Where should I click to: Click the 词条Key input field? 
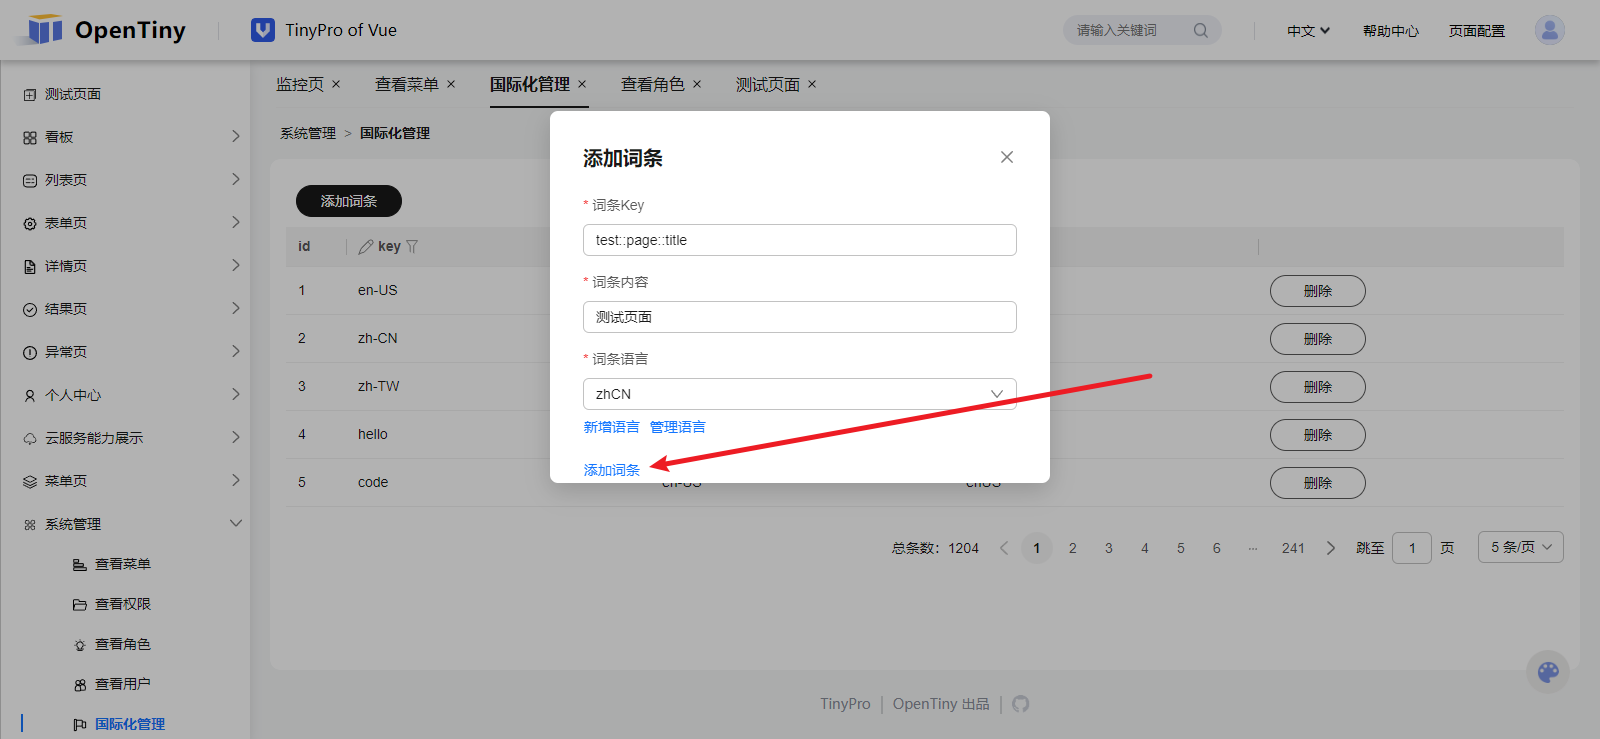pos(799,240)
